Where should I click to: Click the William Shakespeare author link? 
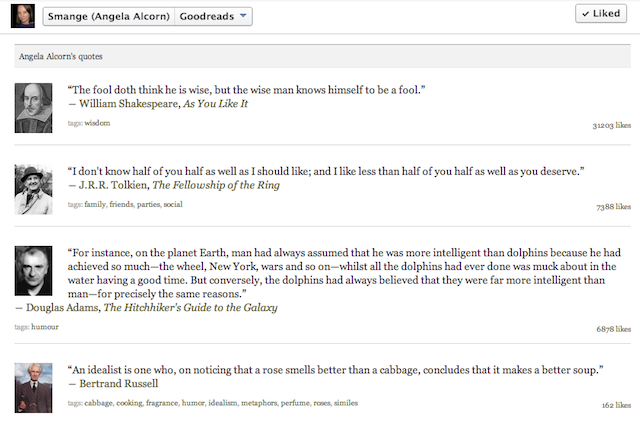tap(129, 104)
